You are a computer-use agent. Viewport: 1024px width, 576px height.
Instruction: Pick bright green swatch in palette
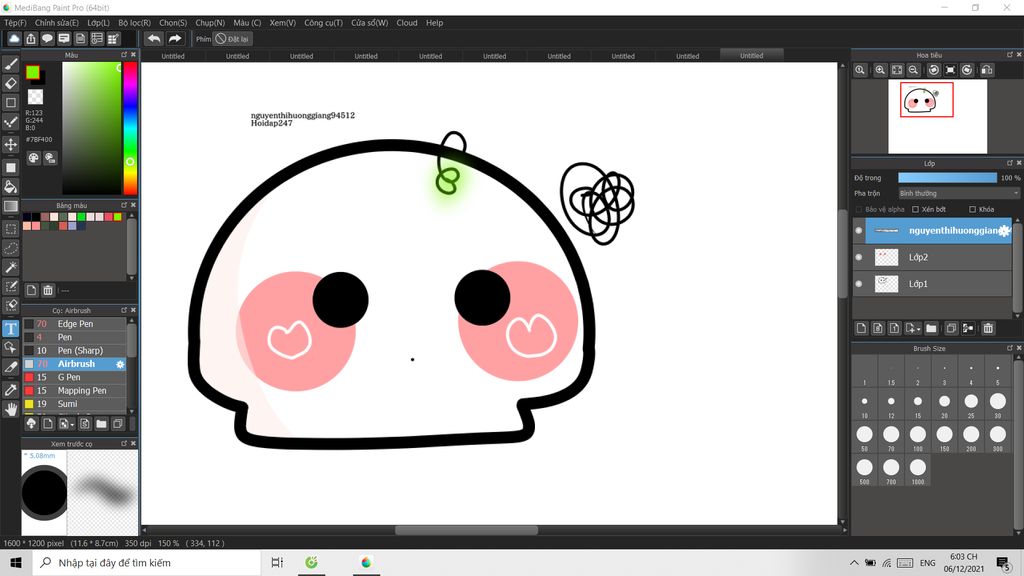[x=82, y=217]
